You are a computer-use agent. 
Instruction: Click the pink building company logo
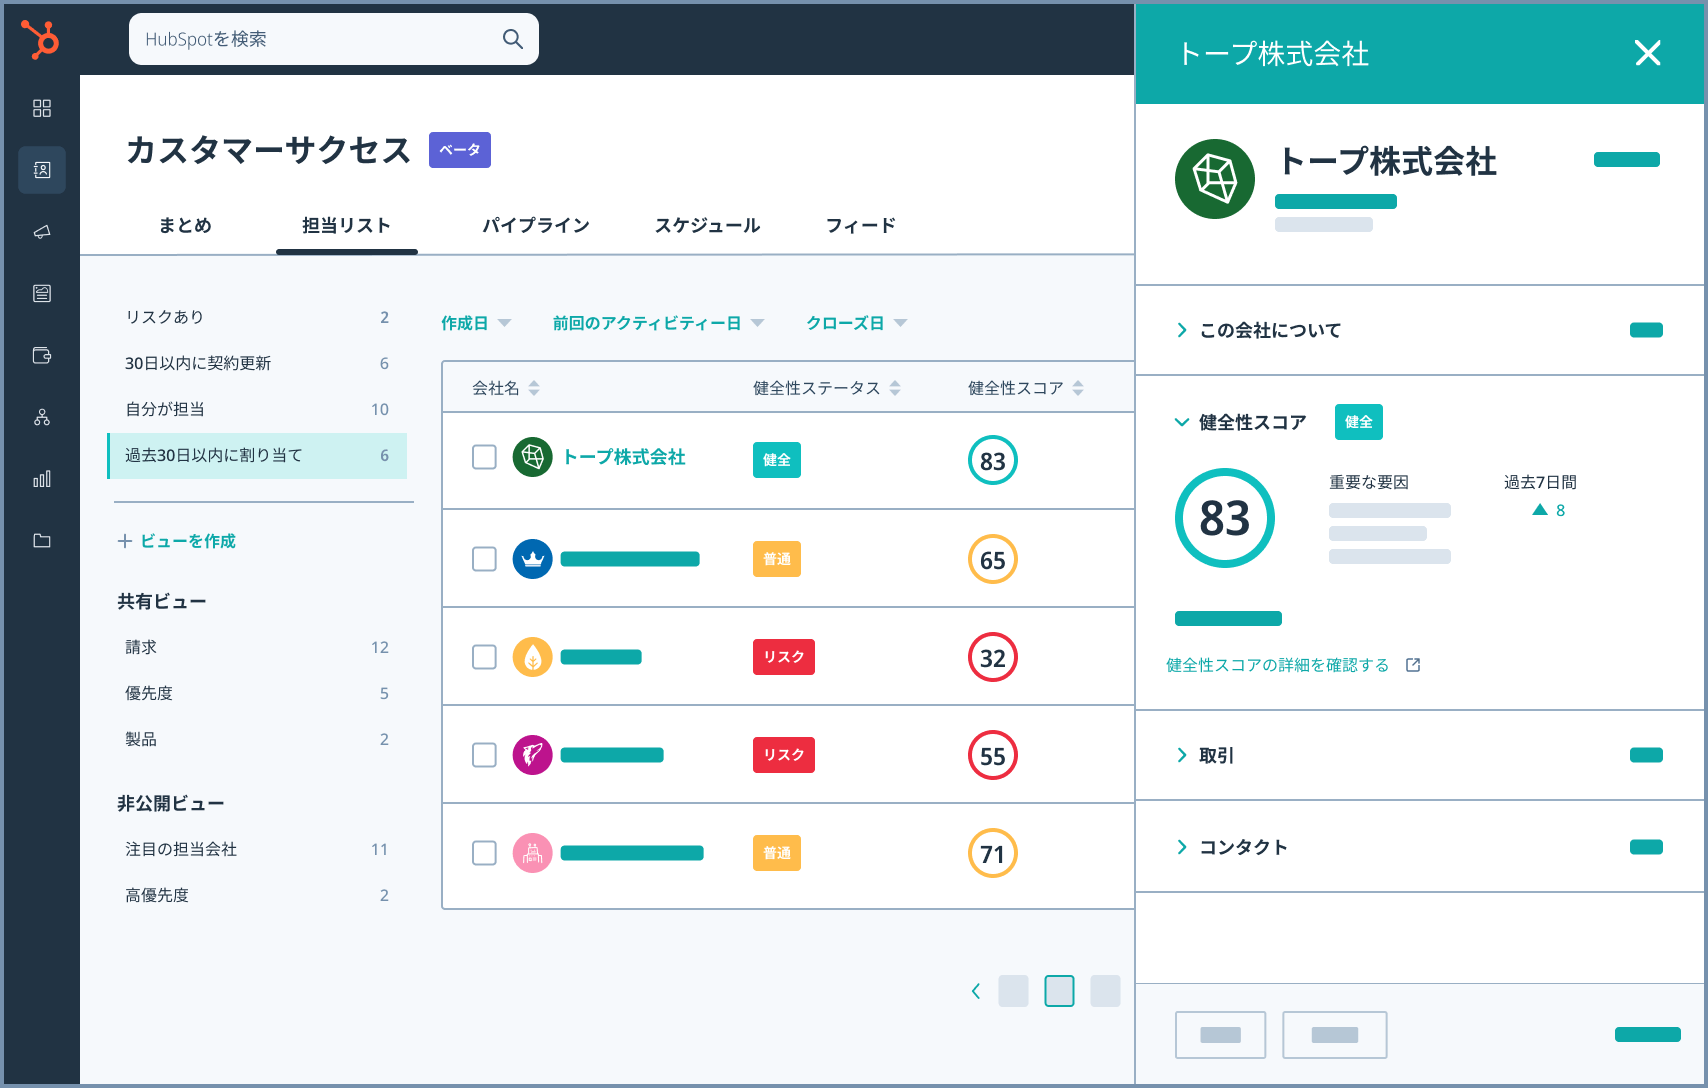(x=533, y=853)
